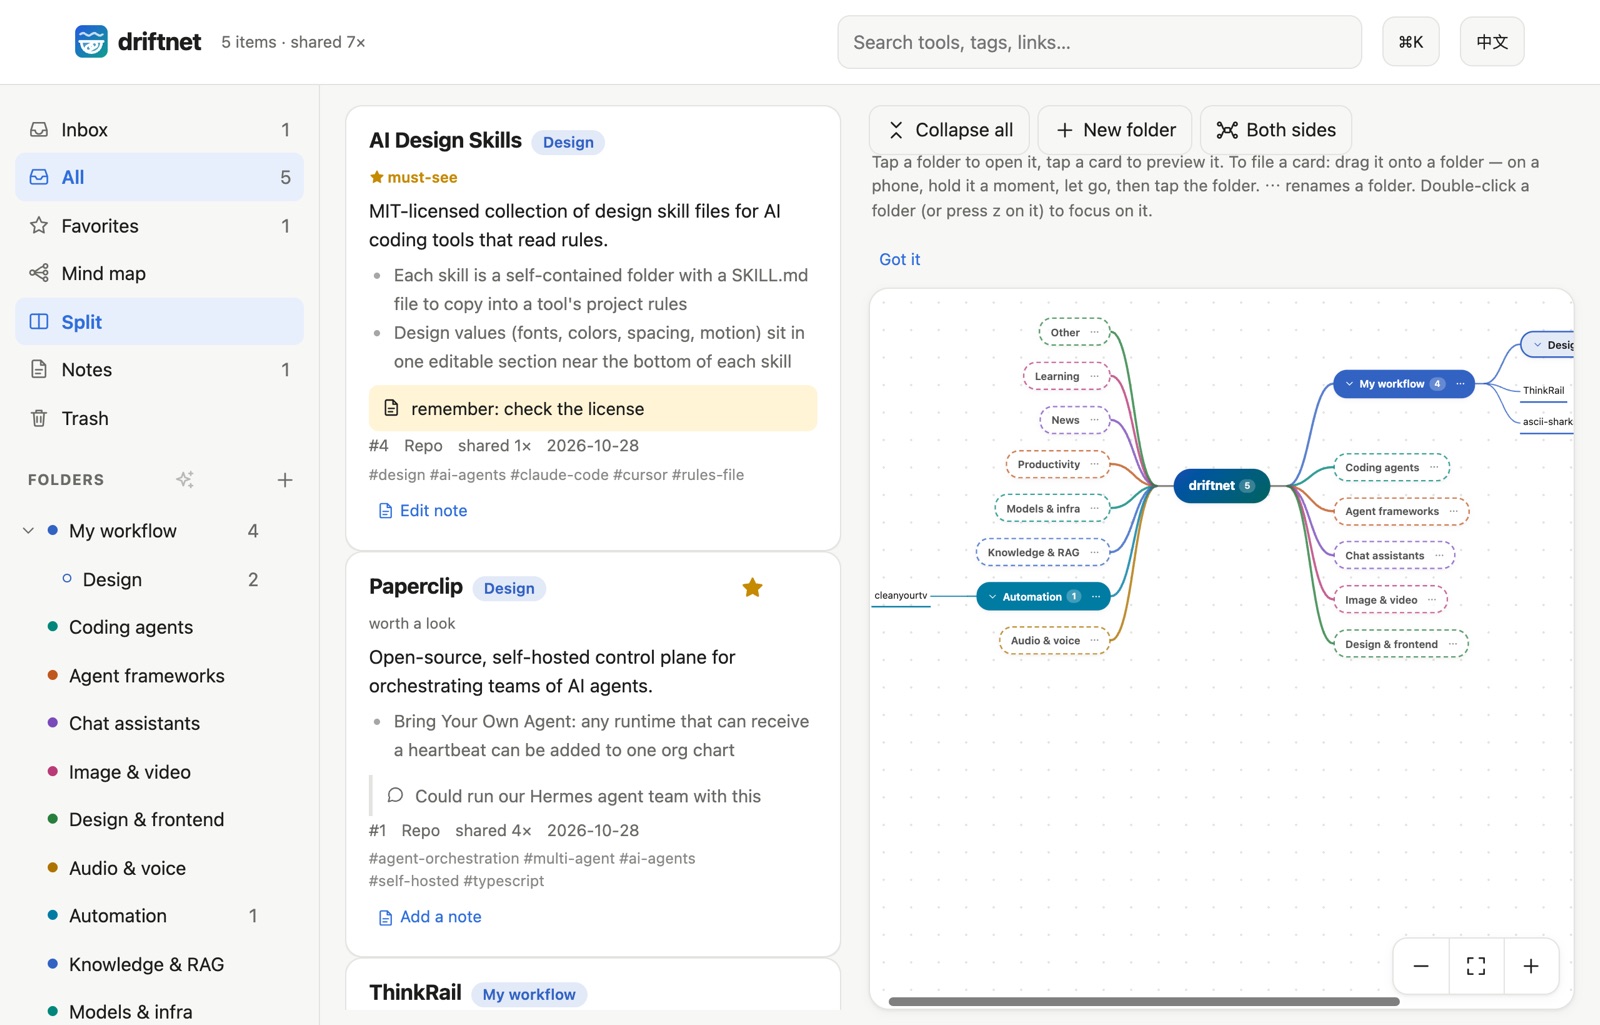Open the ellipsis menu on Chat assistants node

click(1439, 556)
